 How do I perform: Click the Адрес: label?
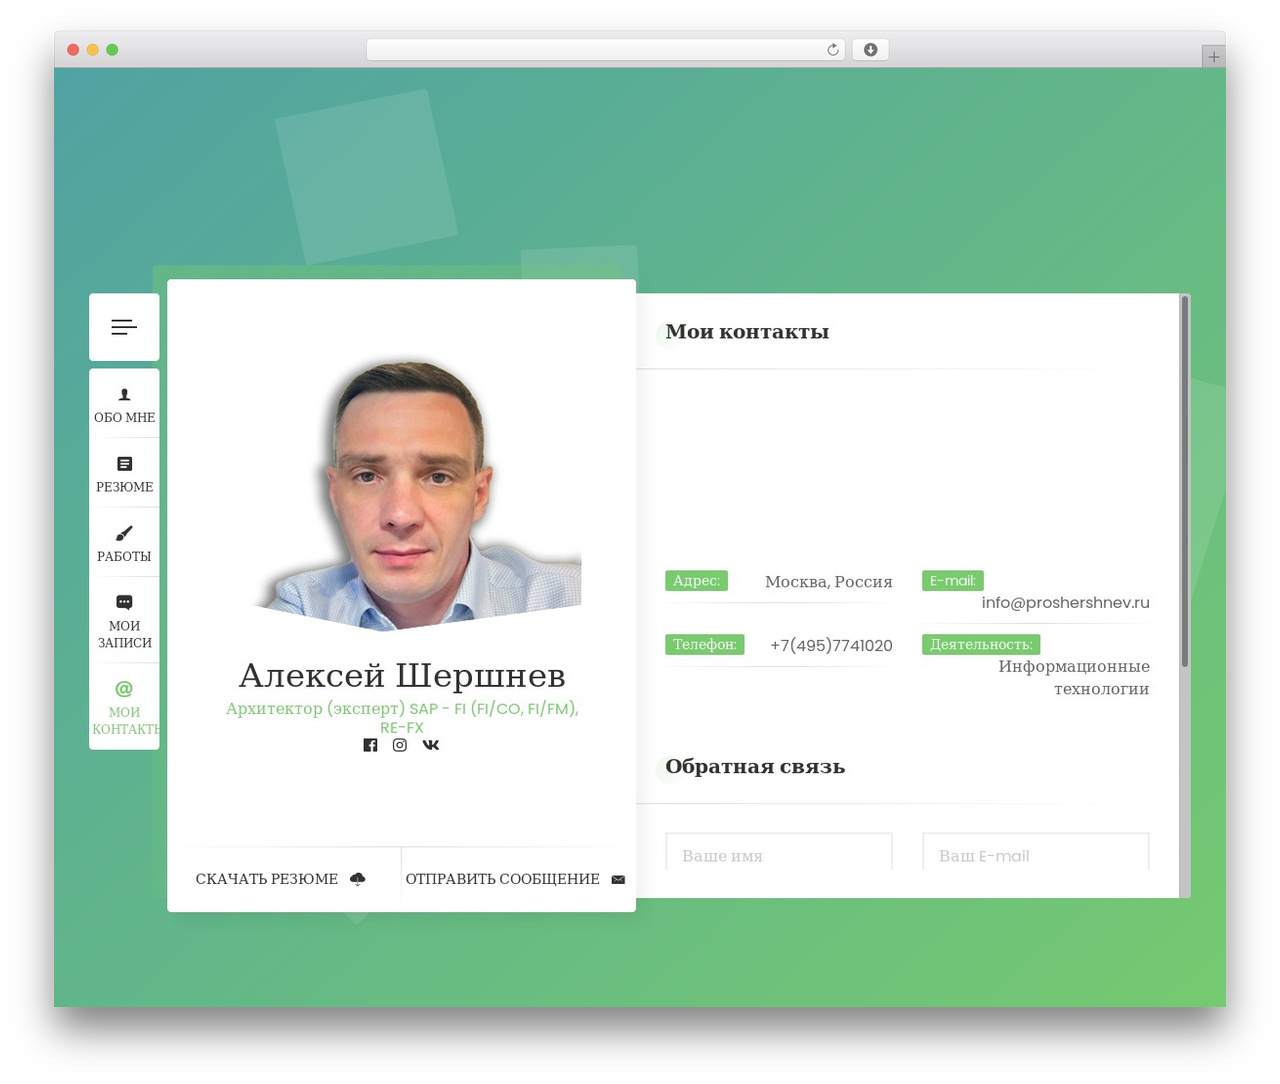(697, 581)
